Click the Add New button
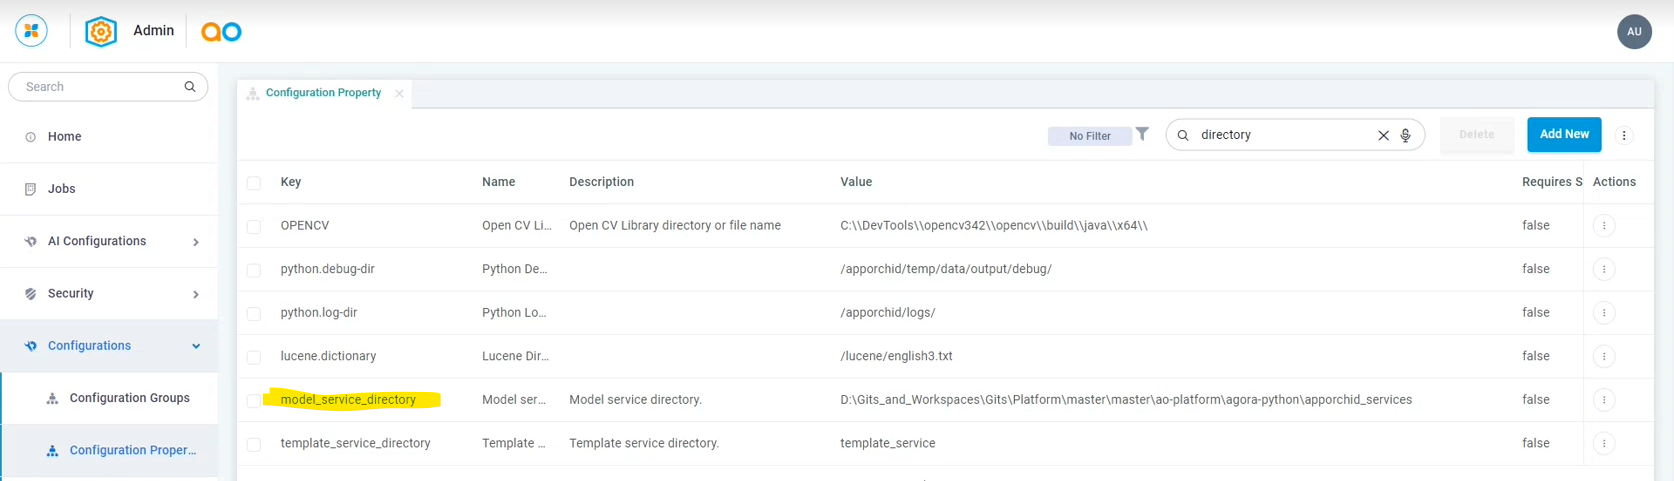The height and width of the screenshot is (481, 1674). (x=1563, y=135)
